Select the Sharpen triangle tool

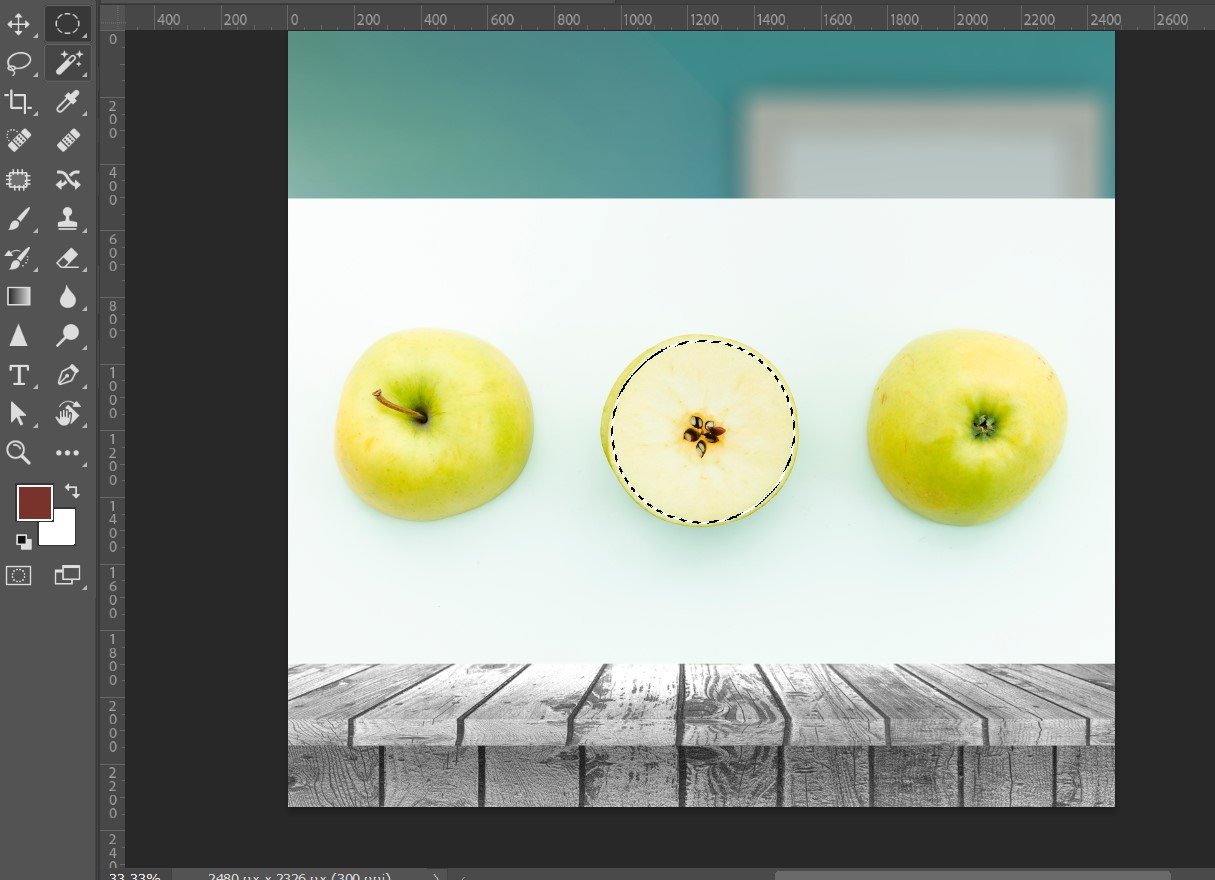point(19,335)
